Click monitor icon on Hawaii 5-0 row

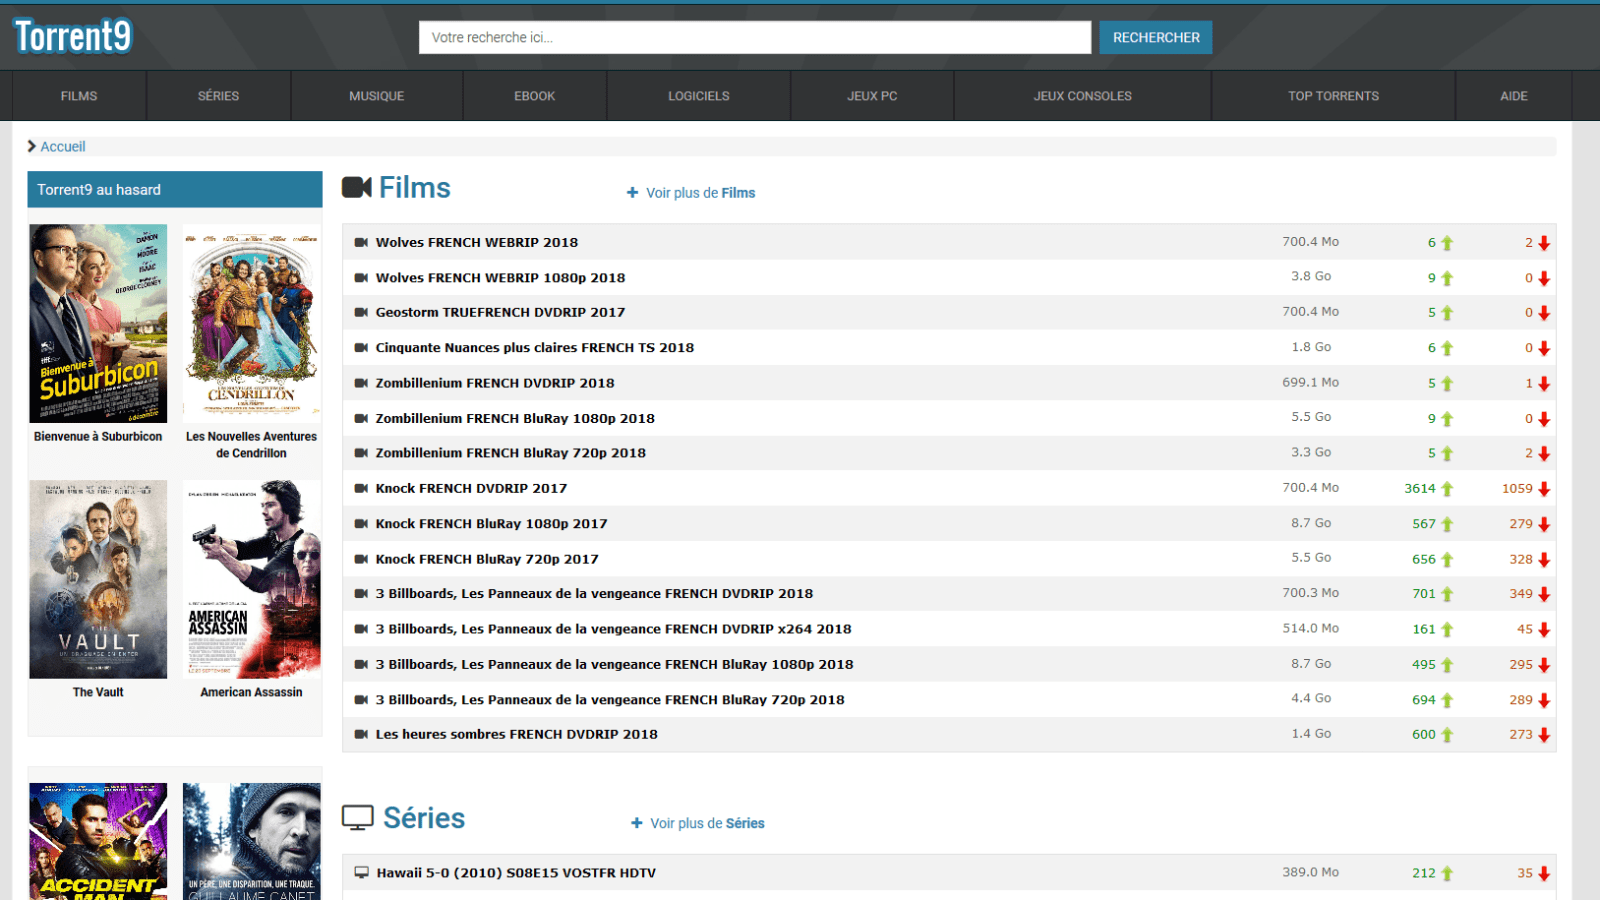click(362, 873)
